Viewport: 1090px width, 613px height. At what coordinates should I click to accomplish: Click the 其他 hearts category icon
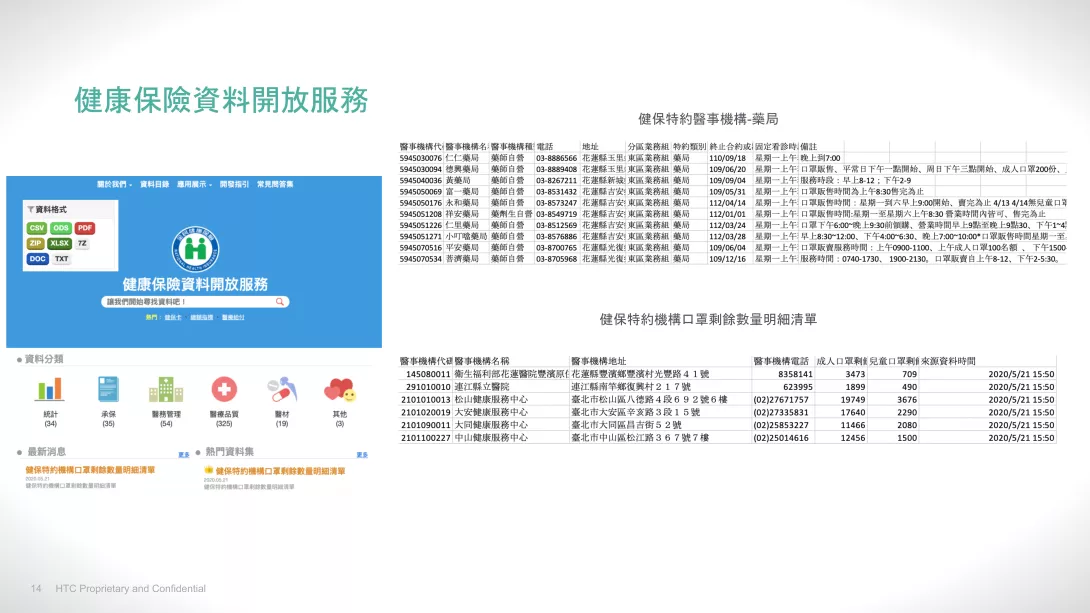(339, 389)
